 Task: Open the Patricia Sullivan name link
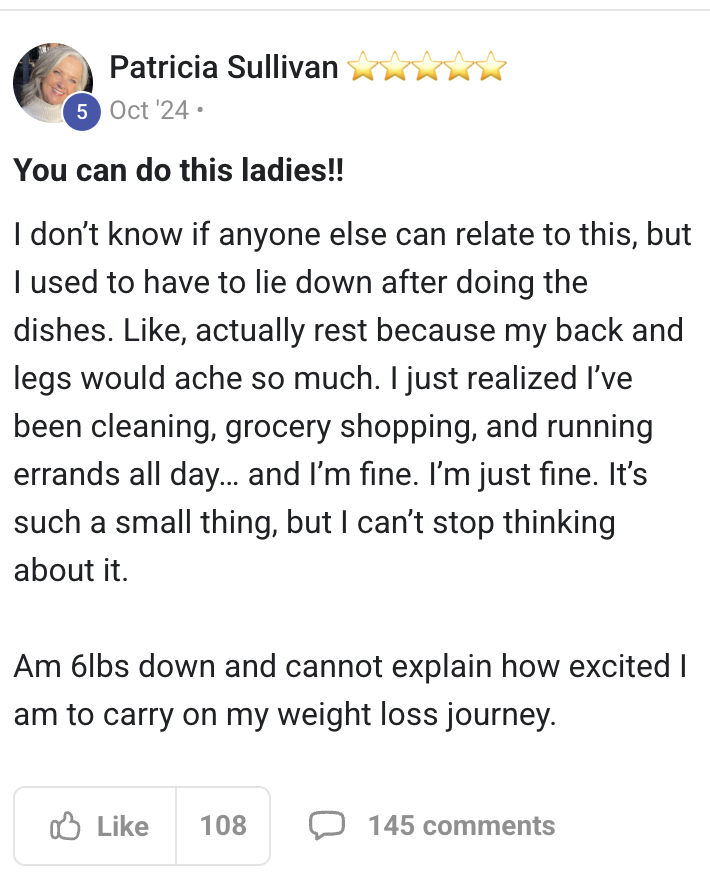coord(224,67)
